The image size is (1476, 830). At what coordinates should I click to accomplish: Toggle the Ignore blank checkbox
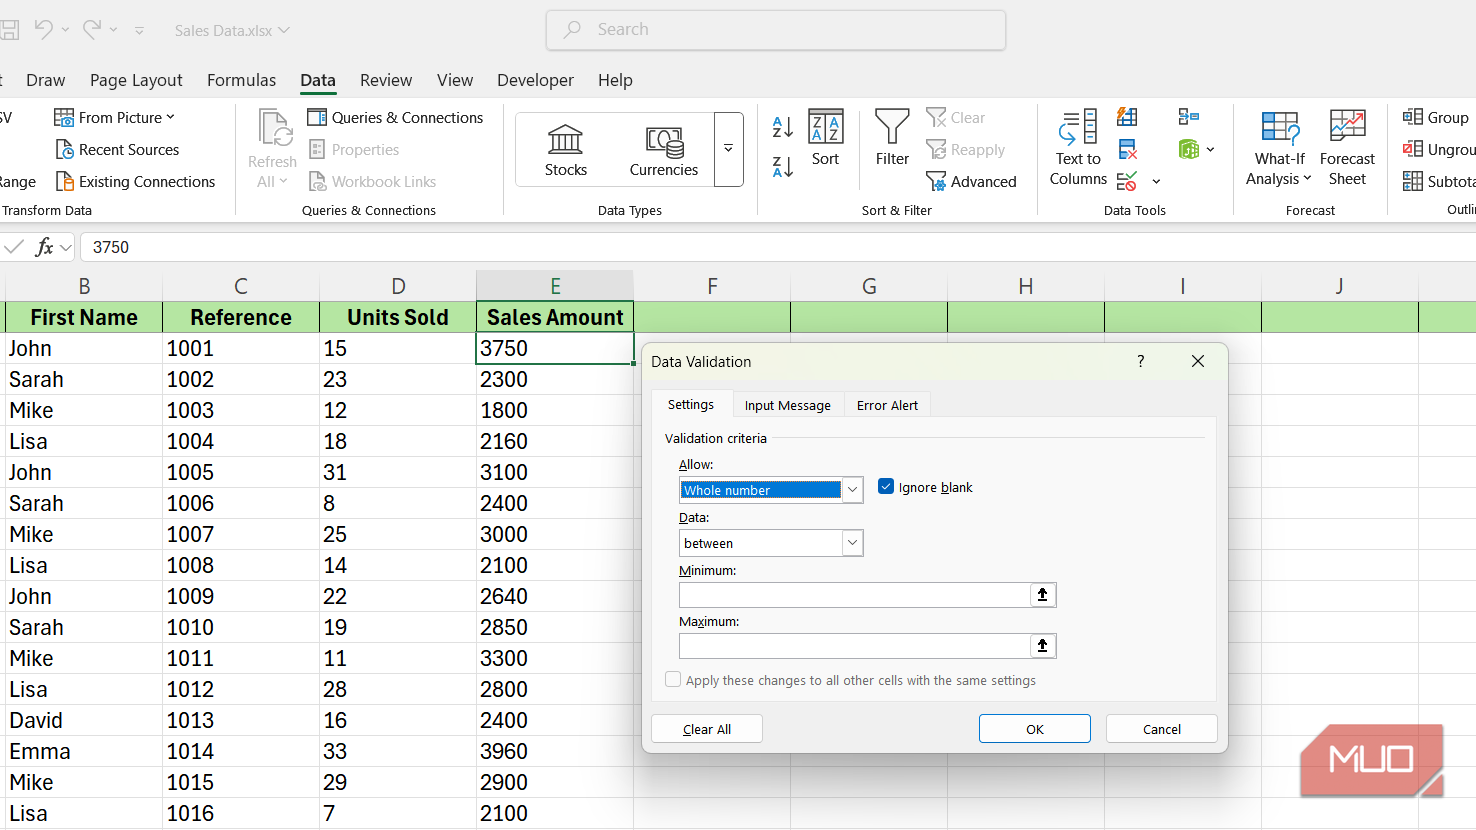[x=886, y=487]
